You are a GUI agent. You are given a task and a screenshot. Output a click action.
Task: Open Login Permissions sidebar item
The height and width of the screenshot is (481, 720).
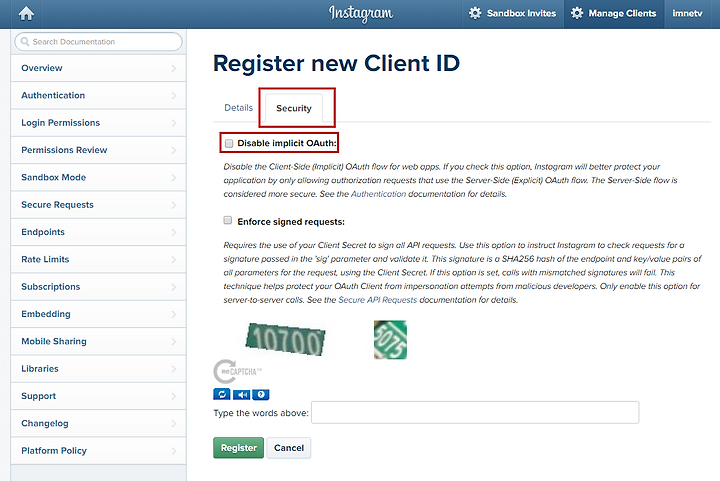pos(98,123)
